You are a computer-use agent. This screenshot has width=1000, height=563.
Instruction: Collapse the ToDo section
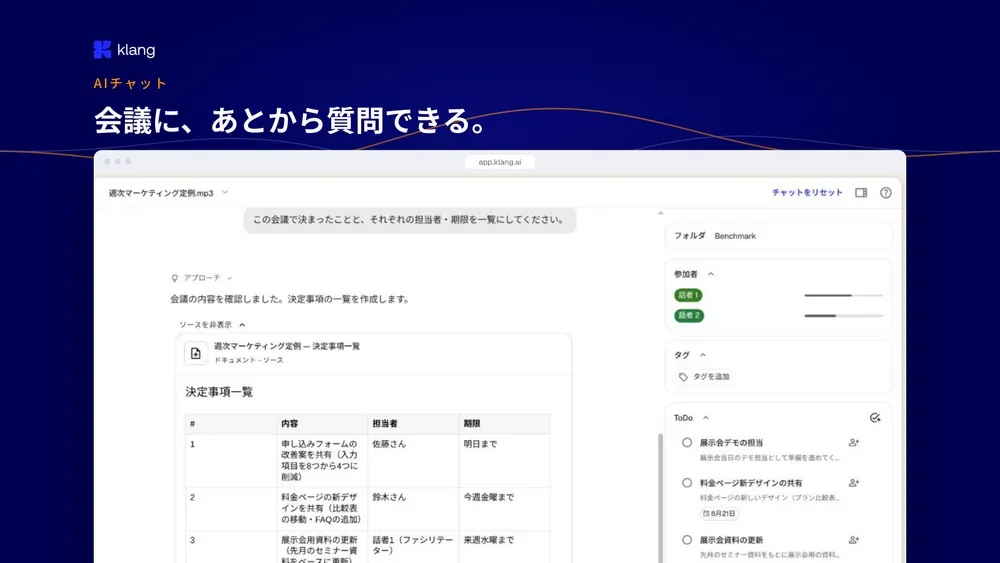pyautogui.click(x=706, y=418)
